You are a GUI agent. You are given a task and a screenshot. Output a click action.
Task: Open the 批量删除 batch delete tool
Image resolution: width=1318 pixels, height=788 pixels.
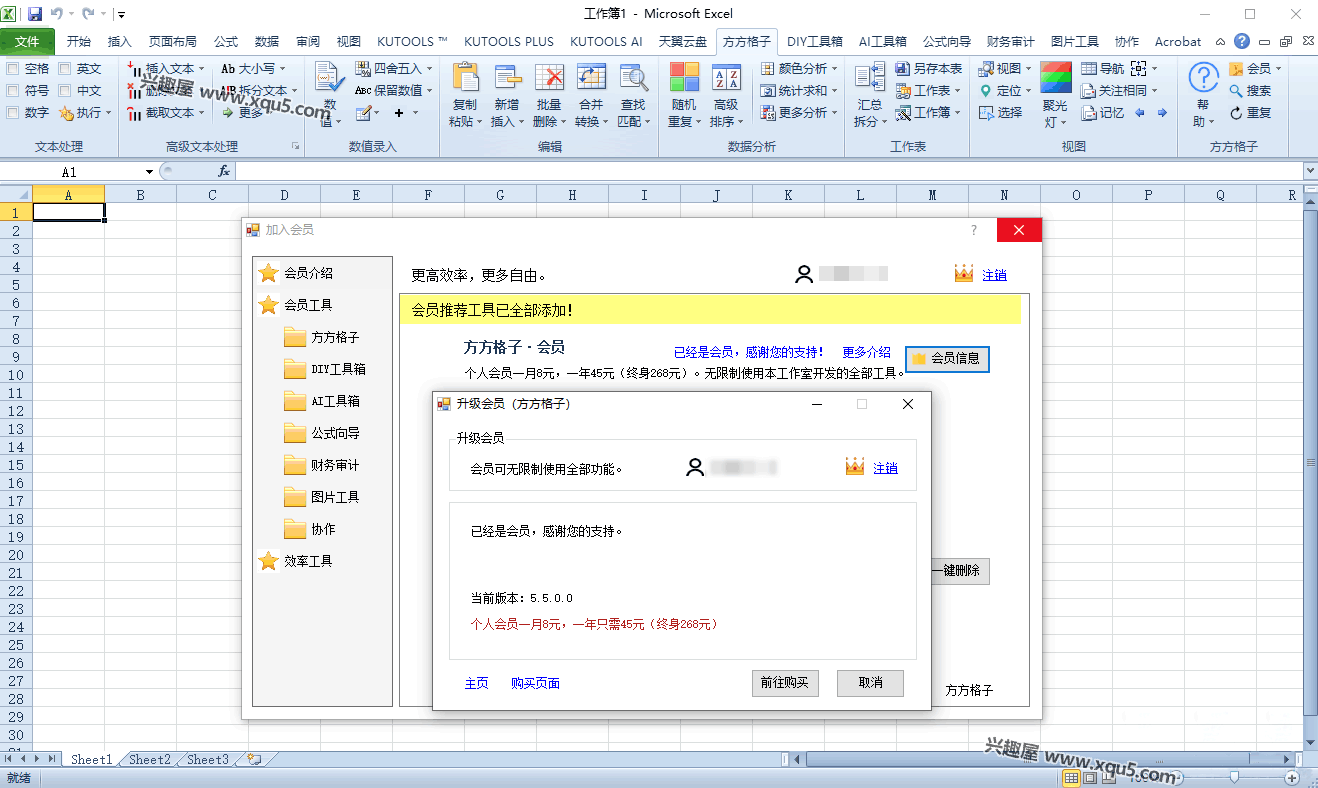(549, 96)
